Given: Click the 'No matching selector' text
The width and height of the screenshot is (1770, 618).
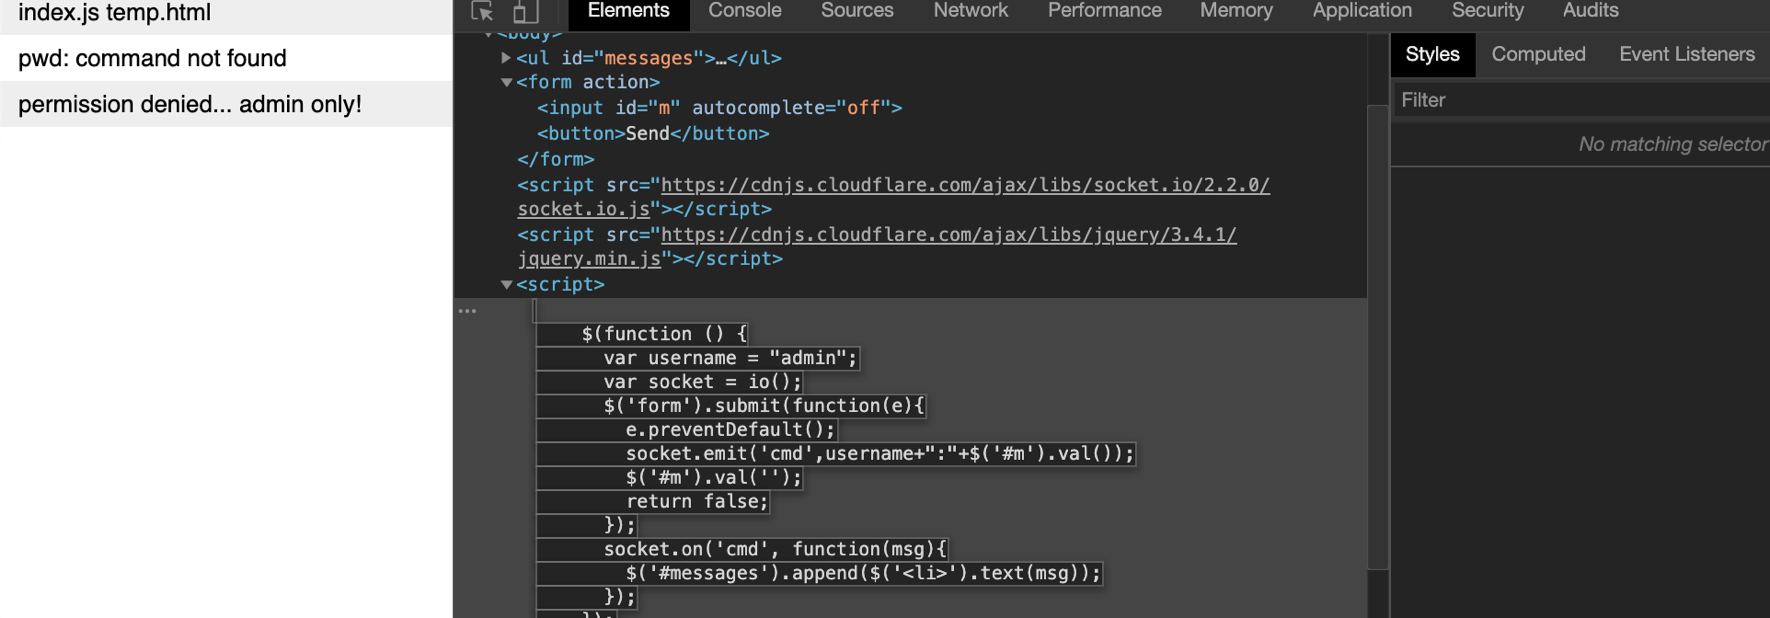Looking at the screenshot, I should [x=1673, y=144].
